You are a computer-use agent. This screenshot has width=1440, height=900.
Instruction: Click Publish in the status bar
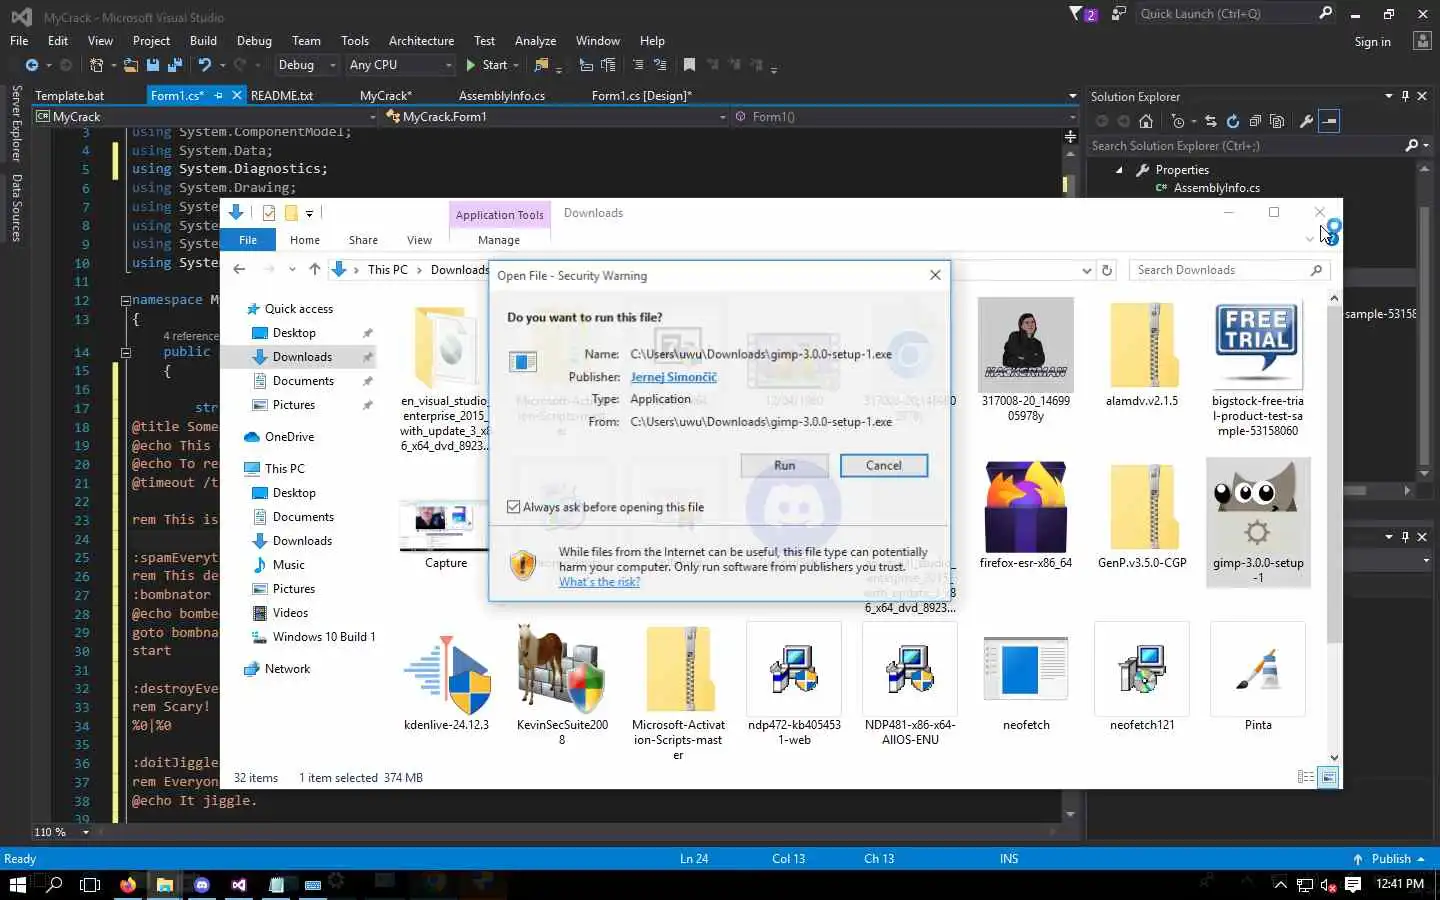pos(1389,859)
